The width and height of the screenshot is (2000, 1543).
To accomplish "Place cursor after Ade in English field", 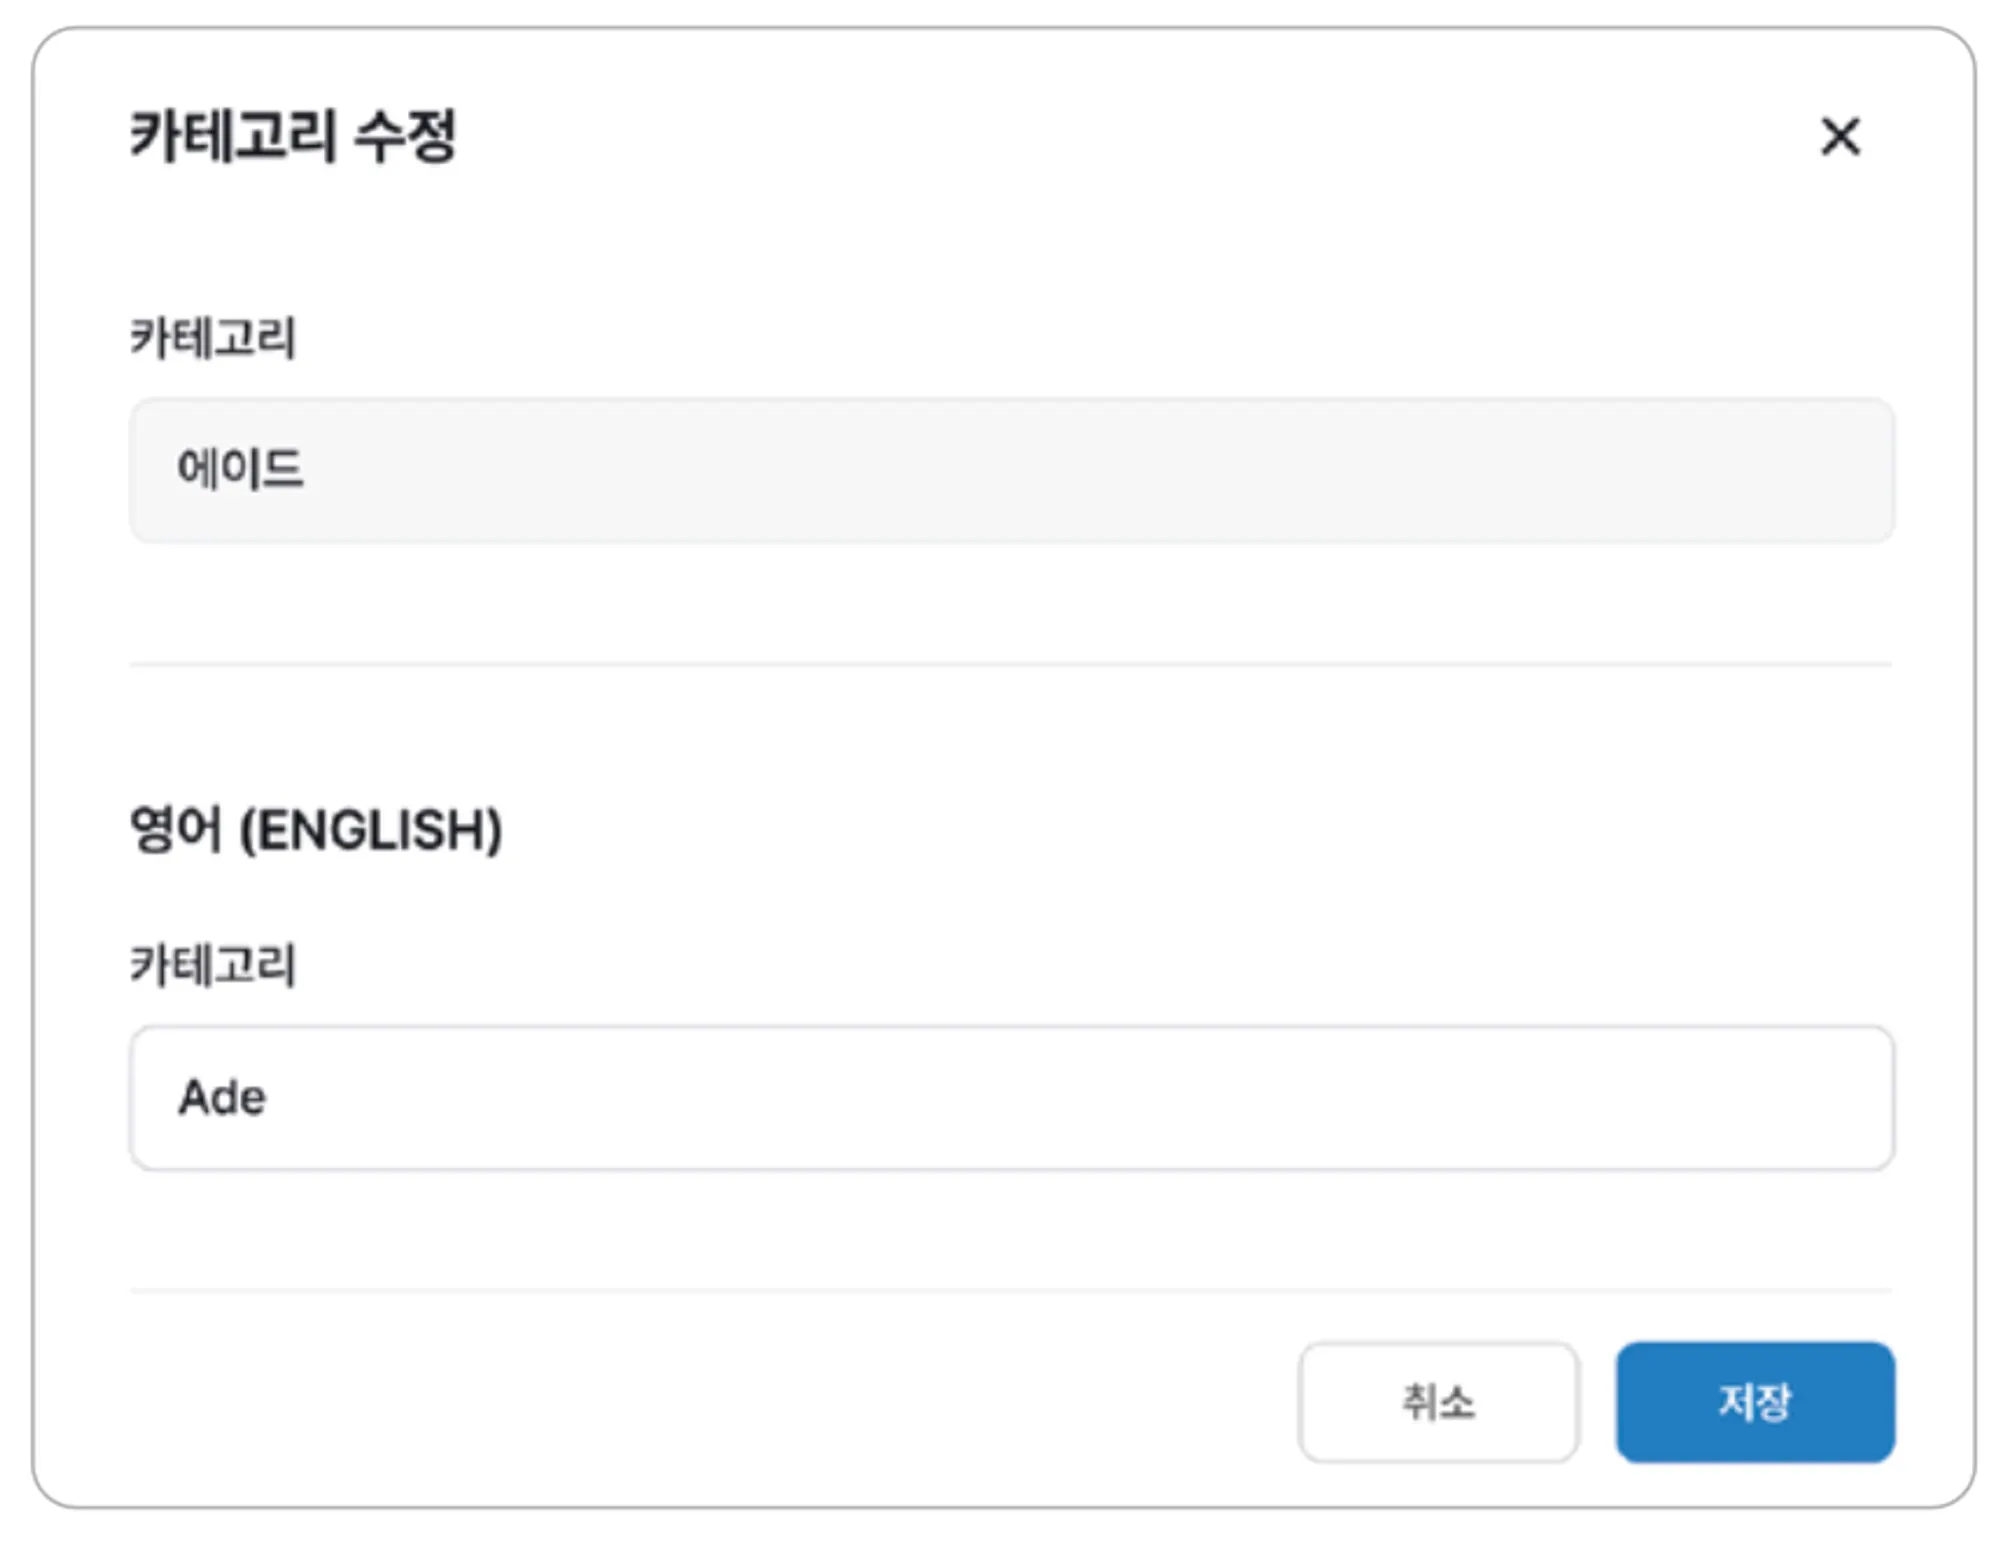I will 270,1097.
